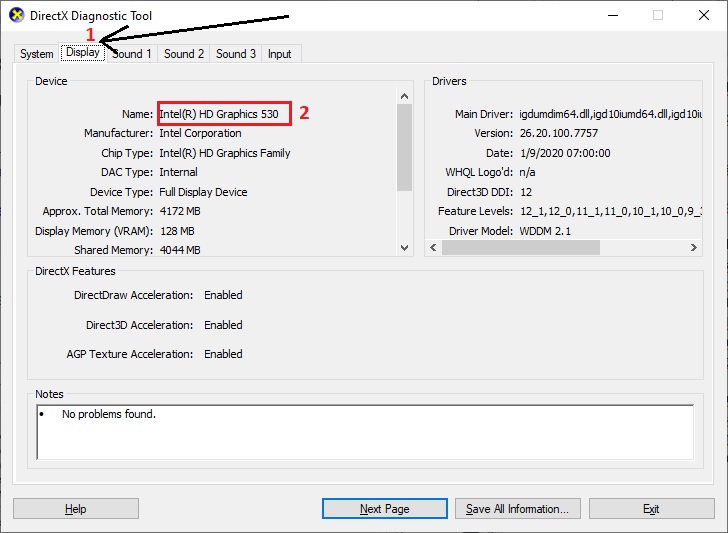Viewport: 728px width, 533px height.
Task: Click the Help button
Action: [76, 509]
